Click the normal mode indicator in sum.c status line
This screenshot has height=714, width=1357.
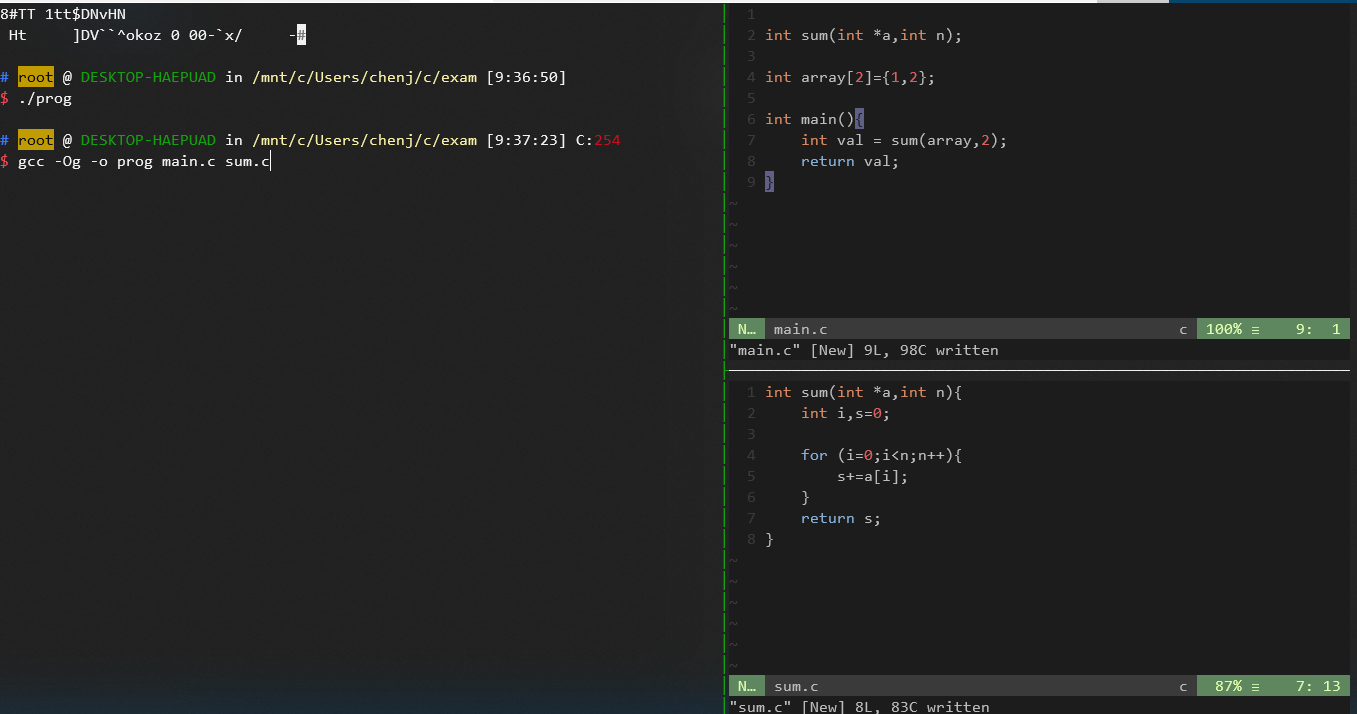(x=747, y=686)
